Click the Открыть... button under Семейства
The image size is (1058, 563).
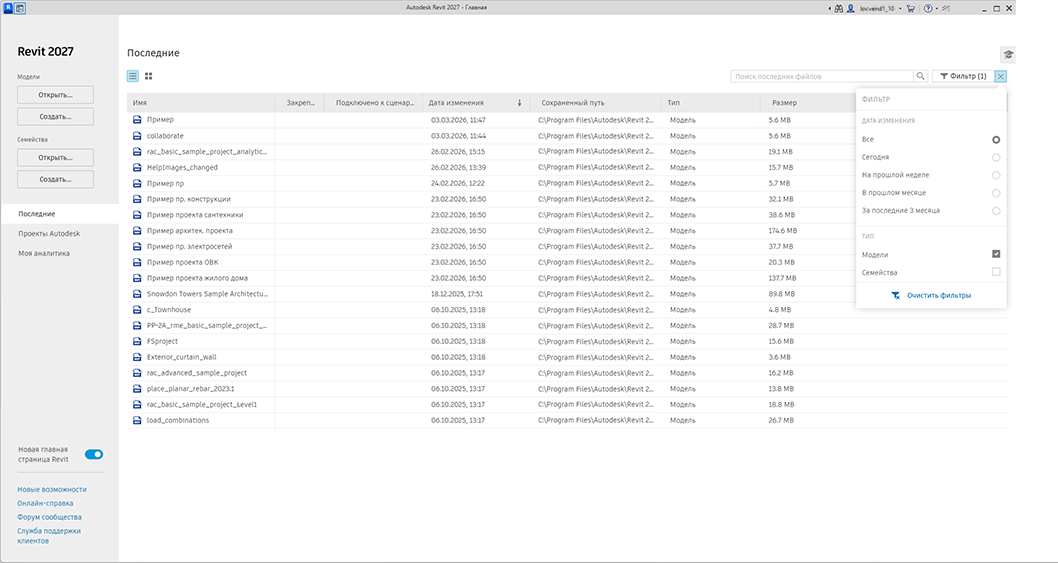point(55,157)
